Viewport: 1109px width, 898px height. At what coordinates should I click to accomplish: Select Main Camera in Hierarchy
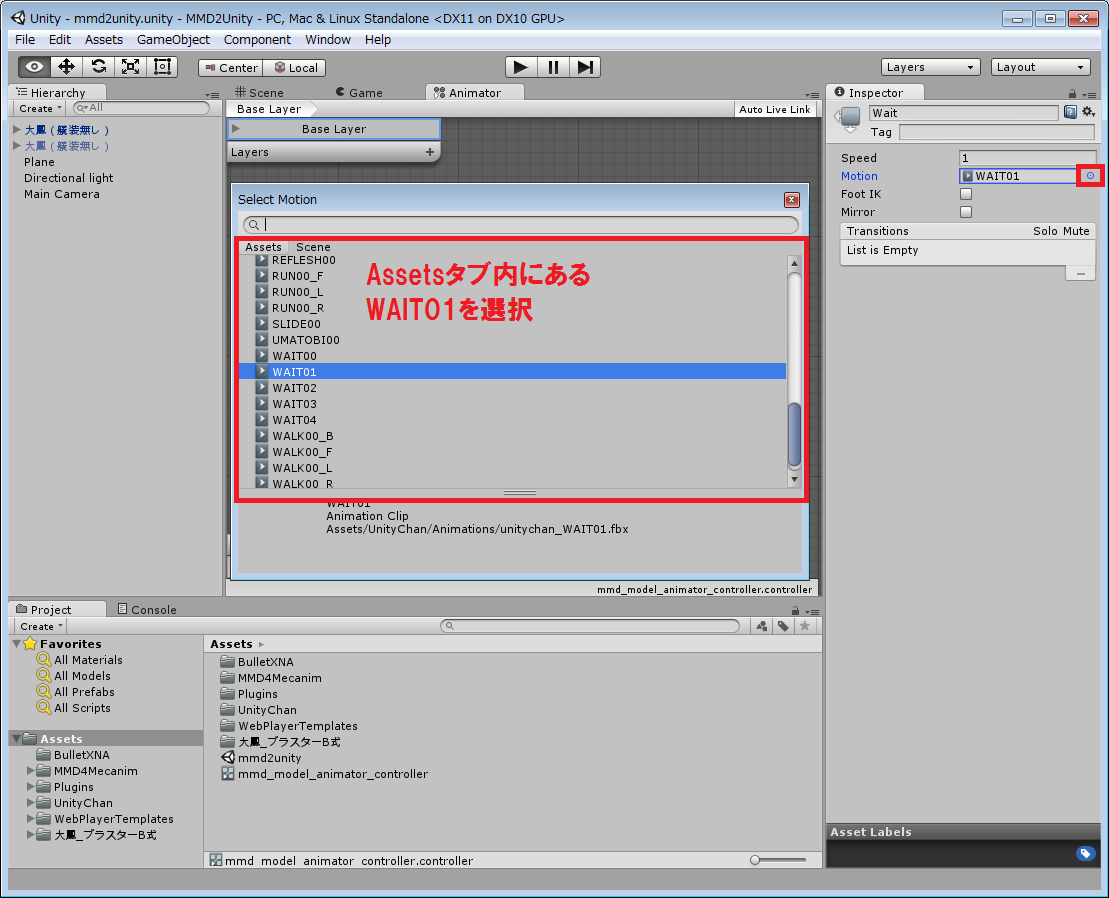[x=62, y=194]
